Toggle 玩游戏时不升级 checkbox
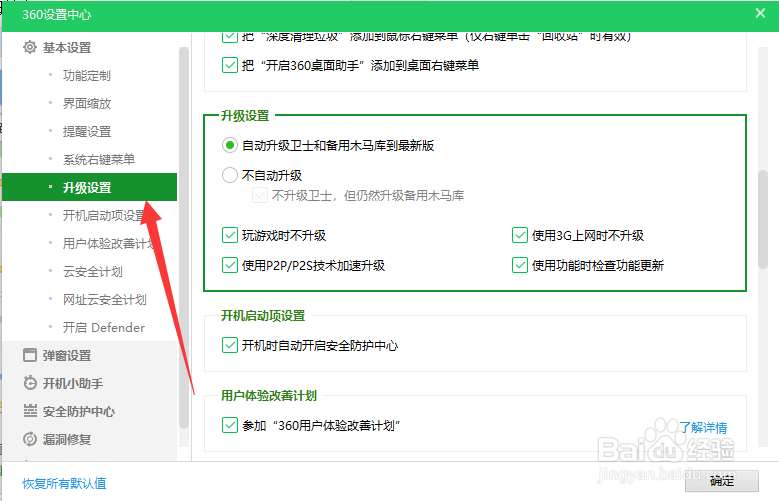This screenshot has width=779, height=501. coord(230,235)
